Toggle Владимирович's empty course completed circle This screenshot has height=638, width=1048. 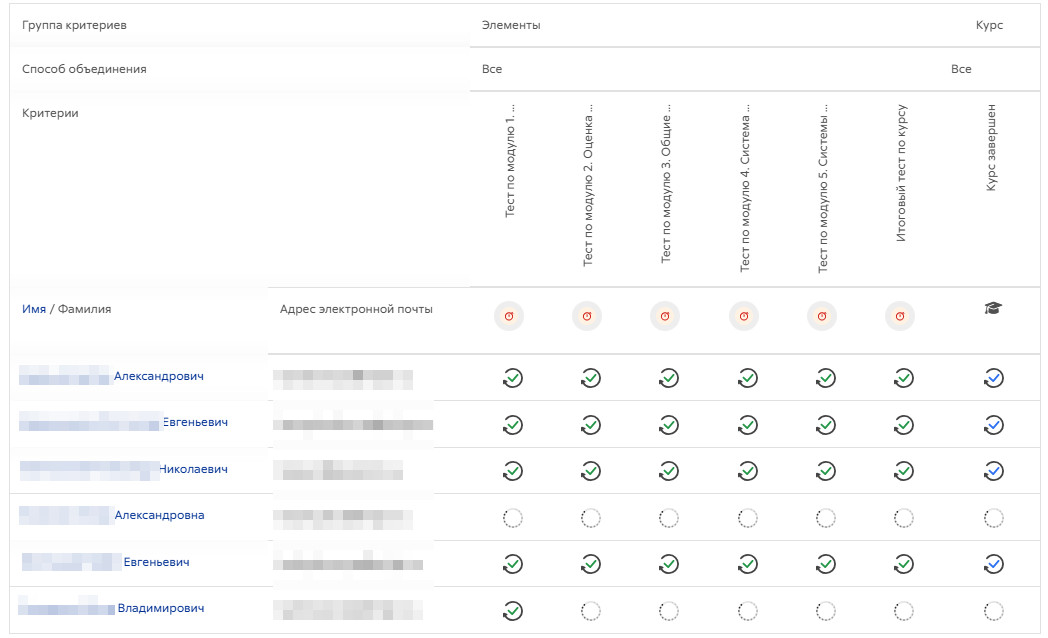pyautogui.click(x=994, y=611)
